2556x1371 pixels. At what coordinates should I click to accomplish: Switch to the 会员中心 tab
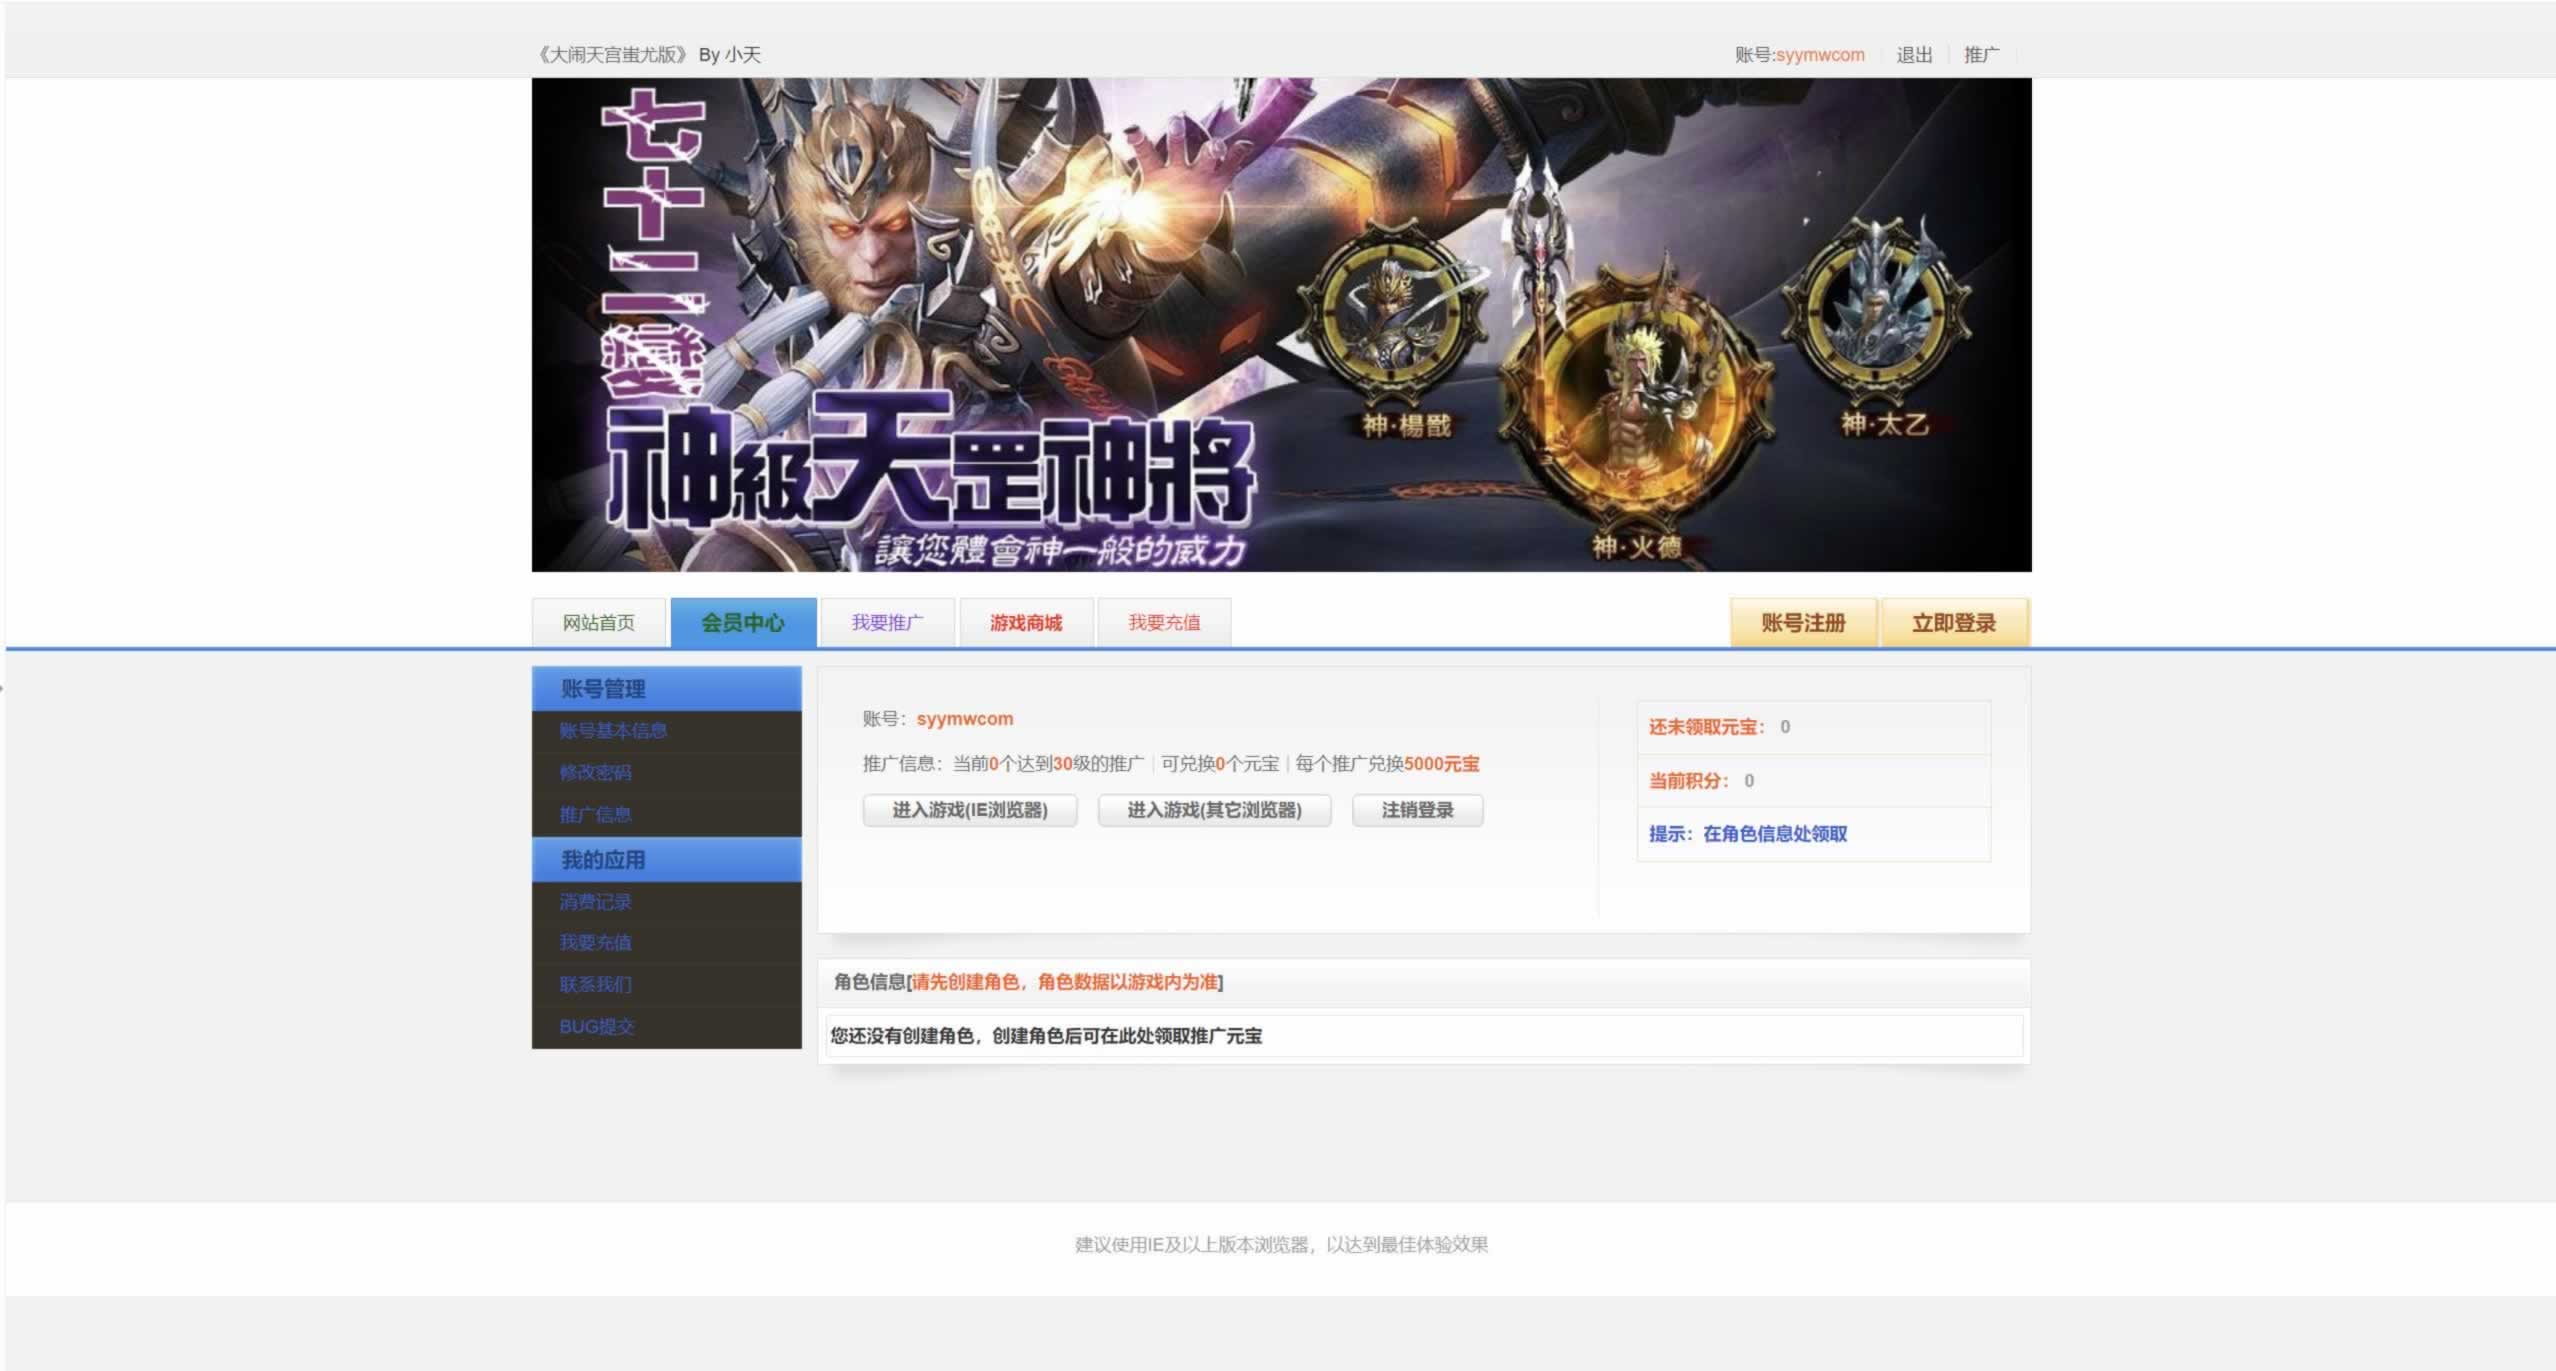pos(743,622)
